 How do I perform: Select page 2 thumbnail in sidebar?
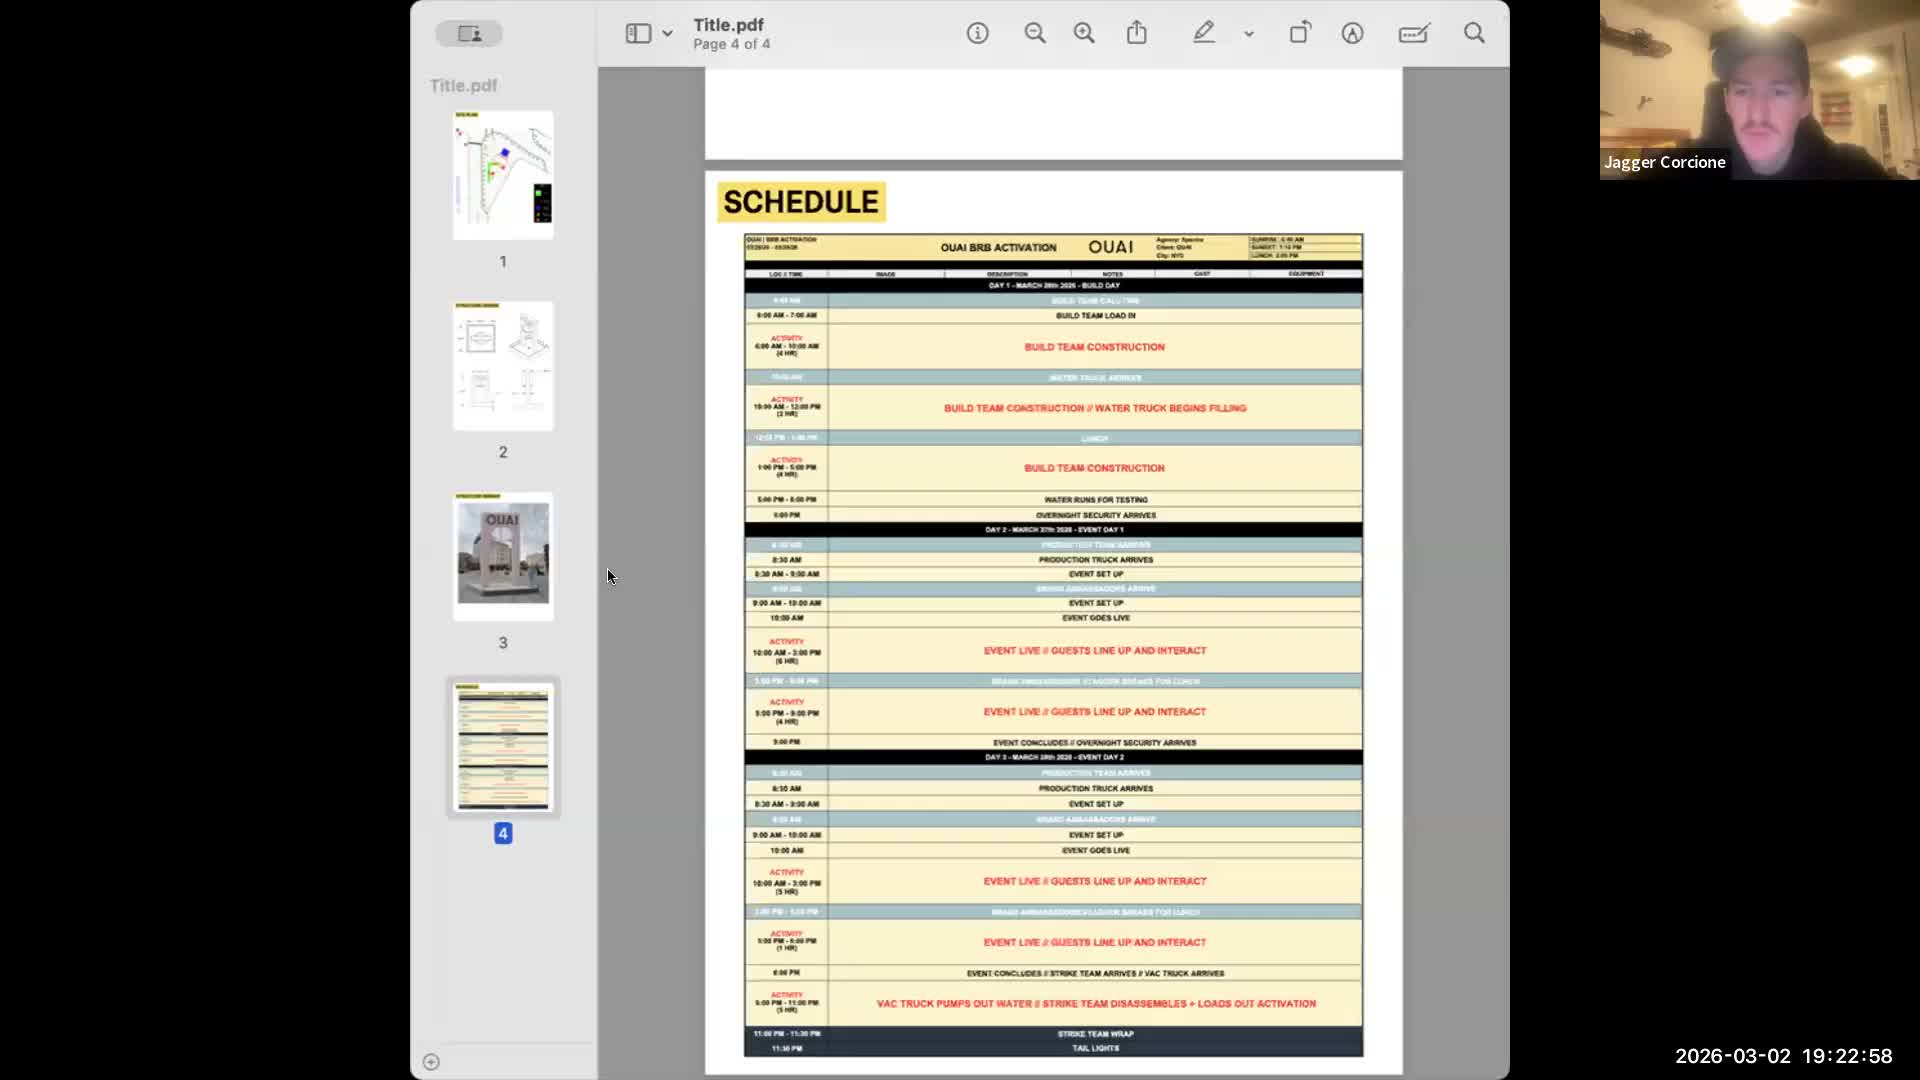pos(503,366)
